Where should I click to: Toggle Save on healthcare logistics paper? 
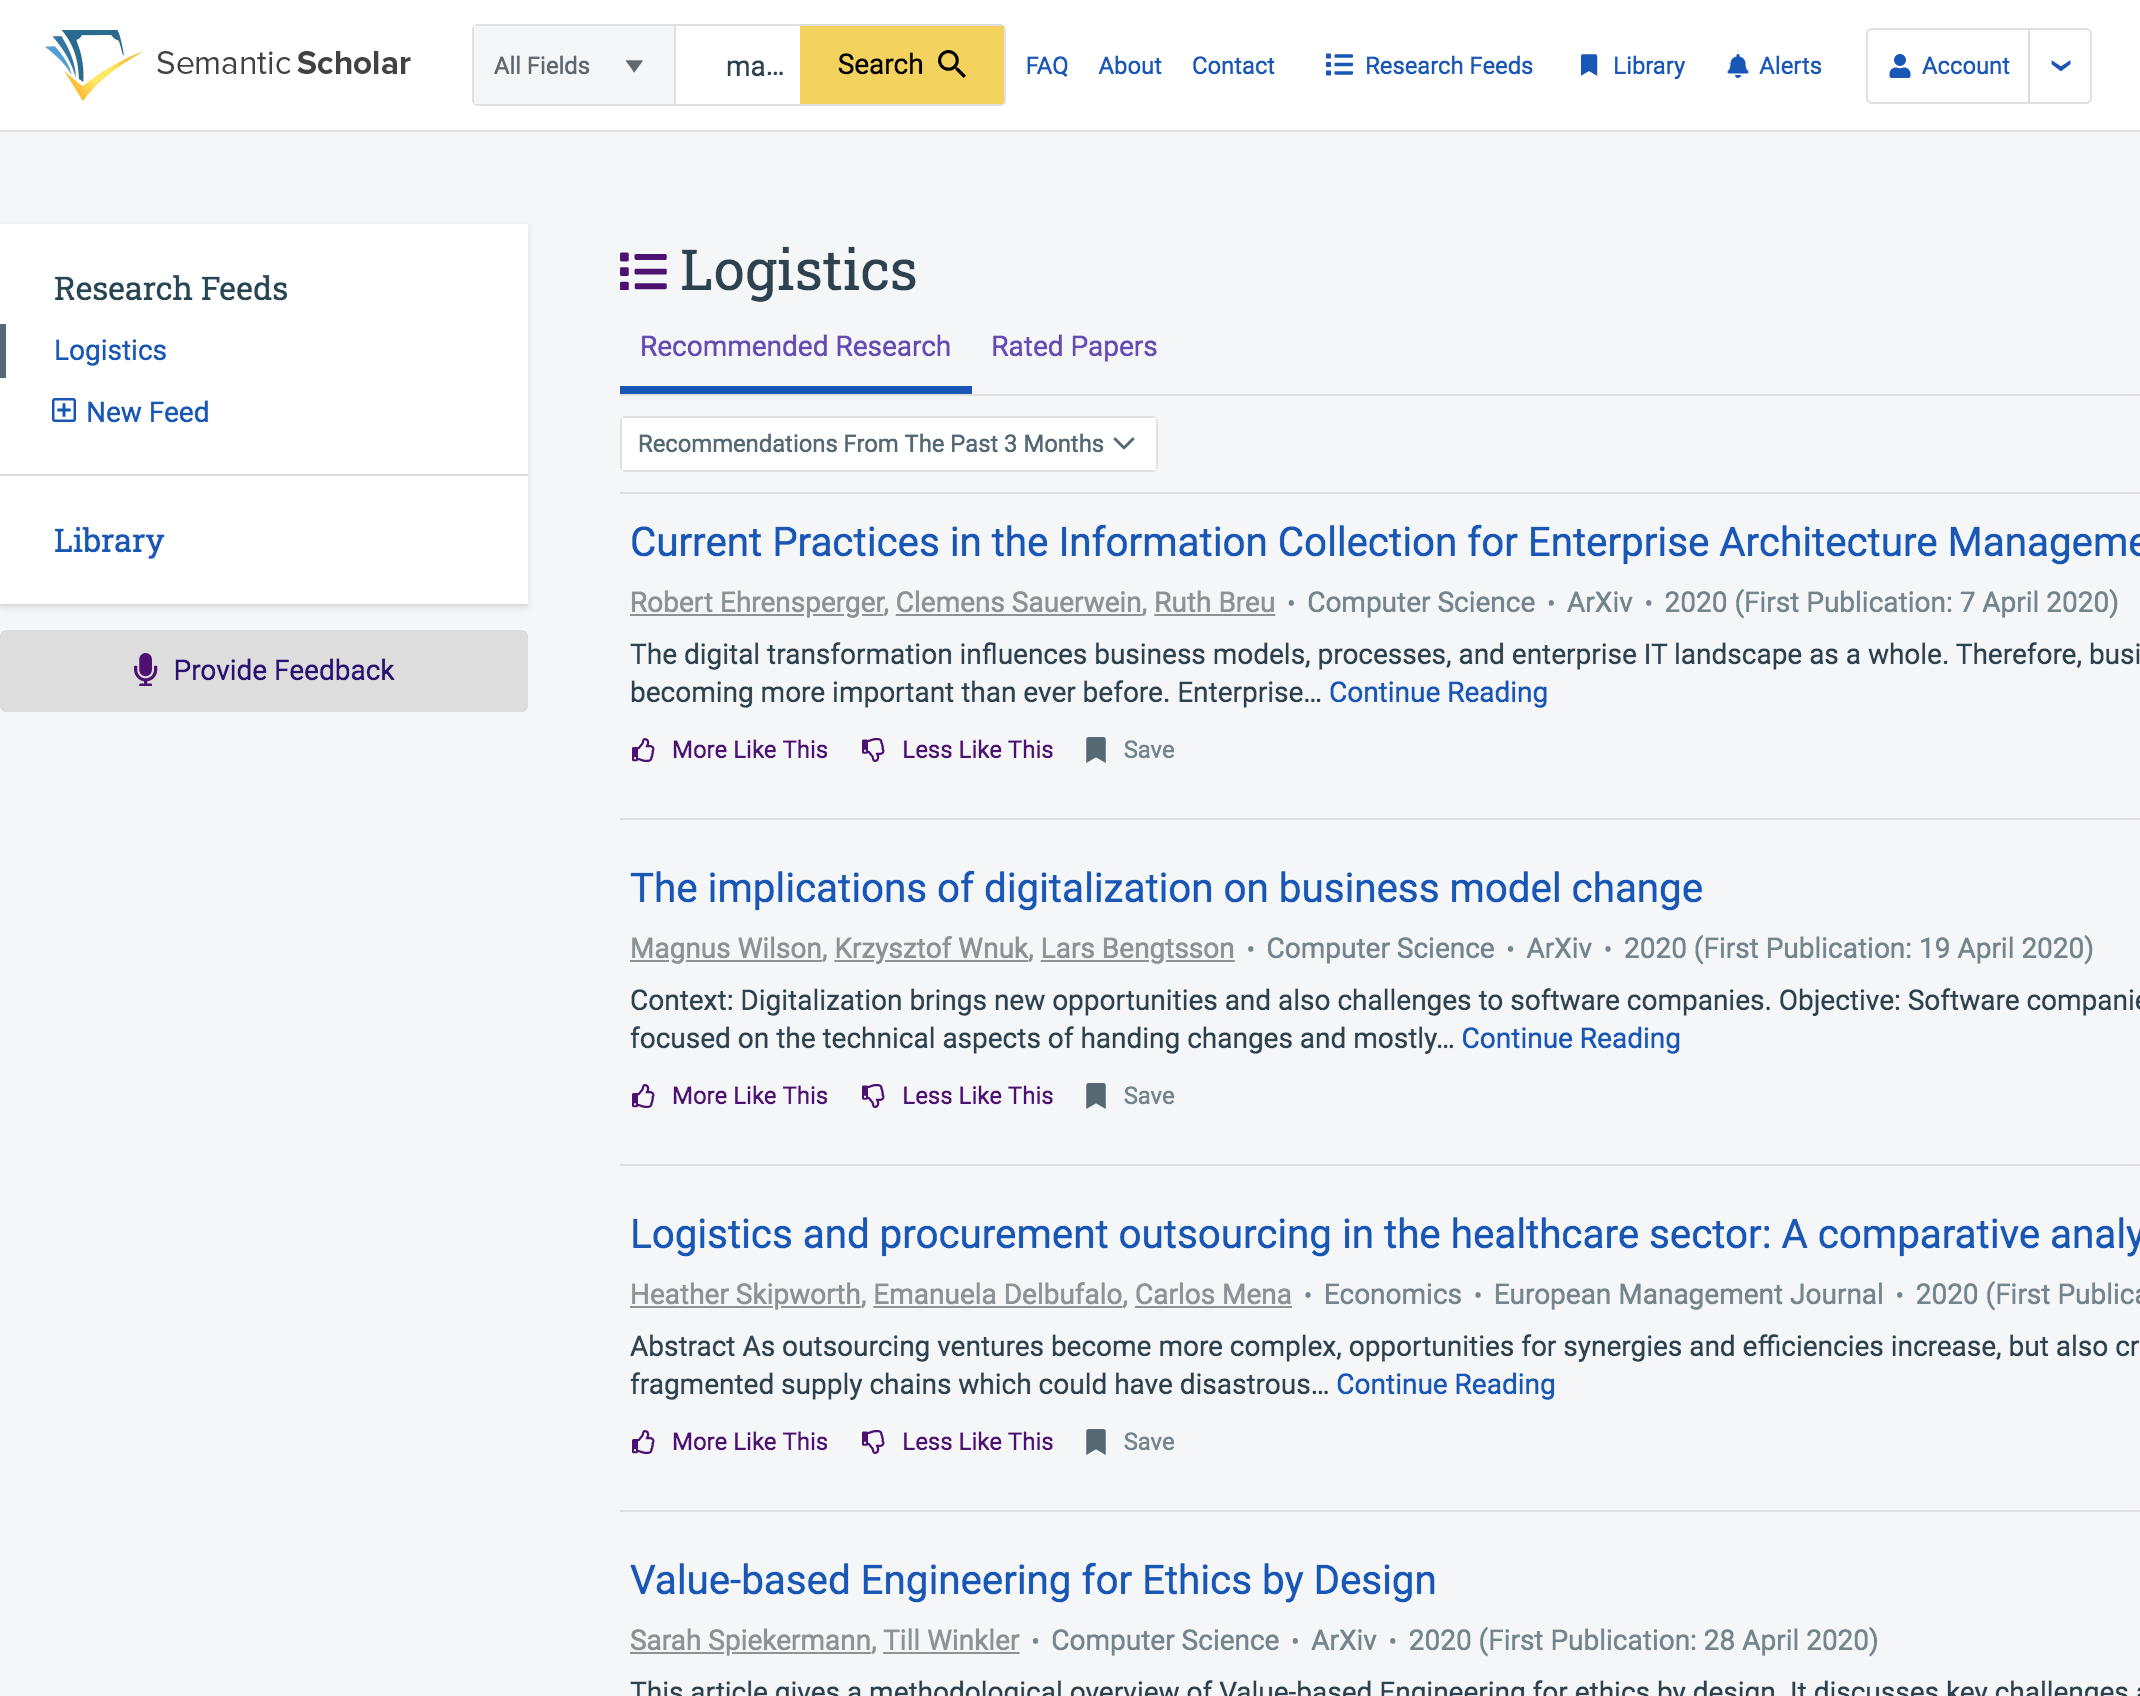(x=1130, y=1442)
